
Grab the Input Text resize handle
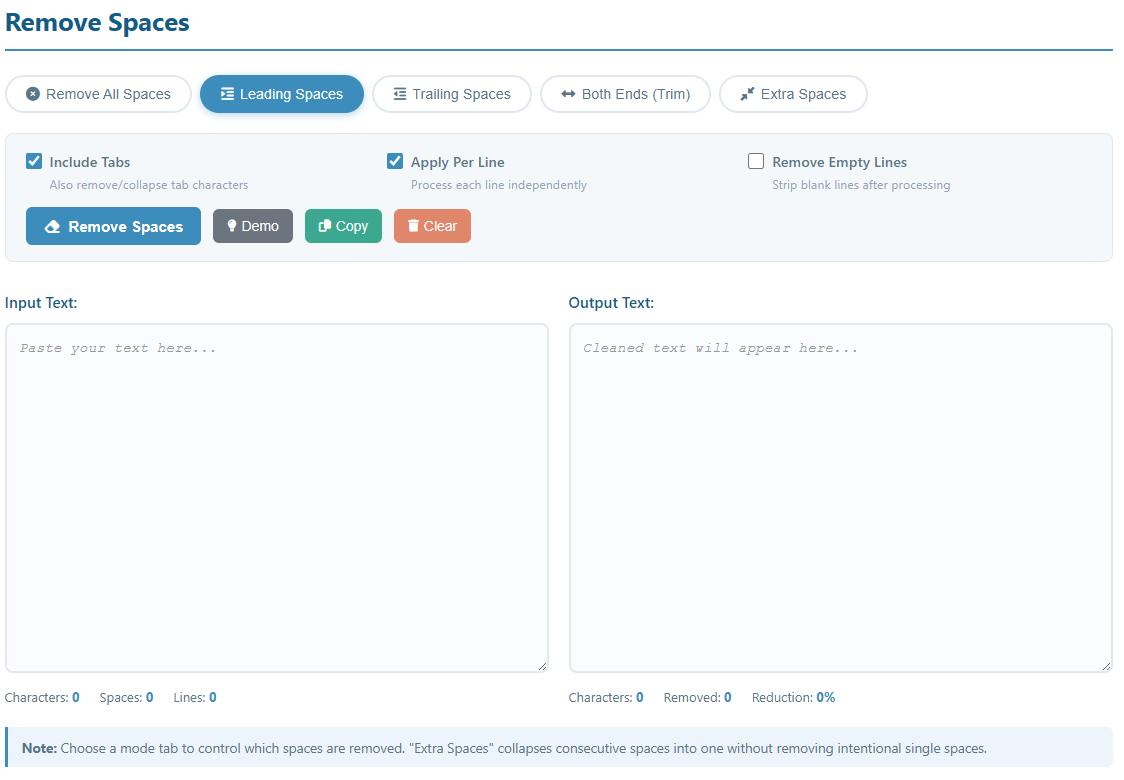542,665
